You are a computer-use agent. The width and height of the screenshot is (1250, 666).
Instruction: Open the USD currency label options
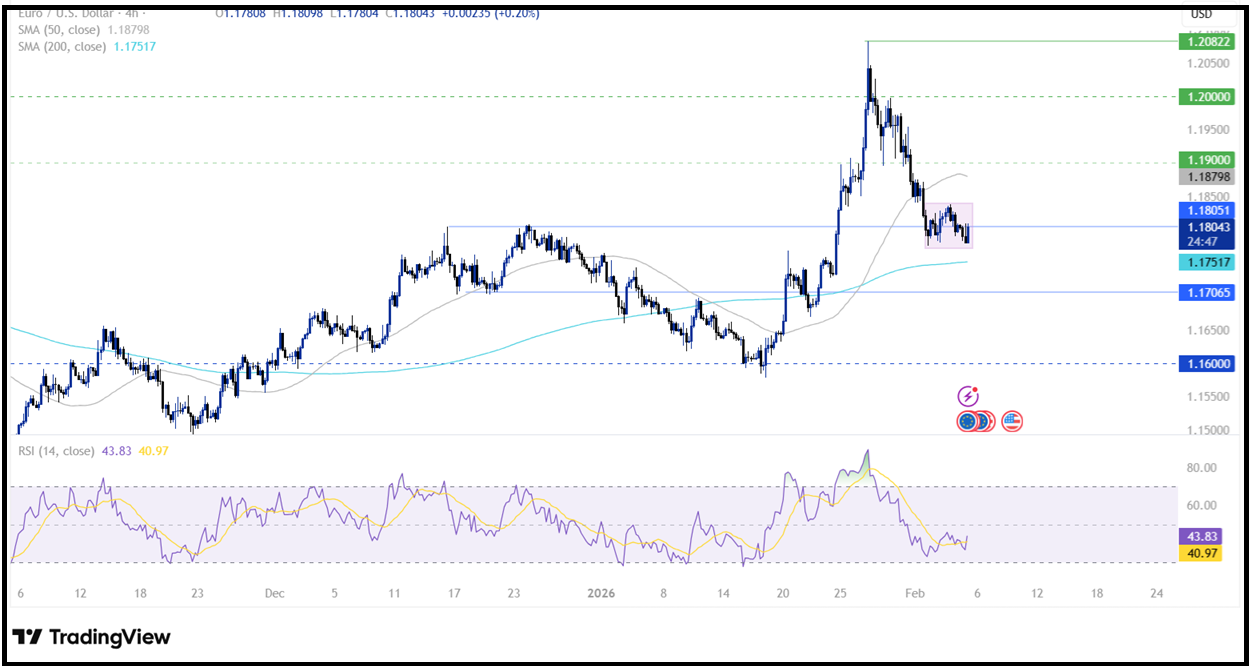click(1202, 14)
